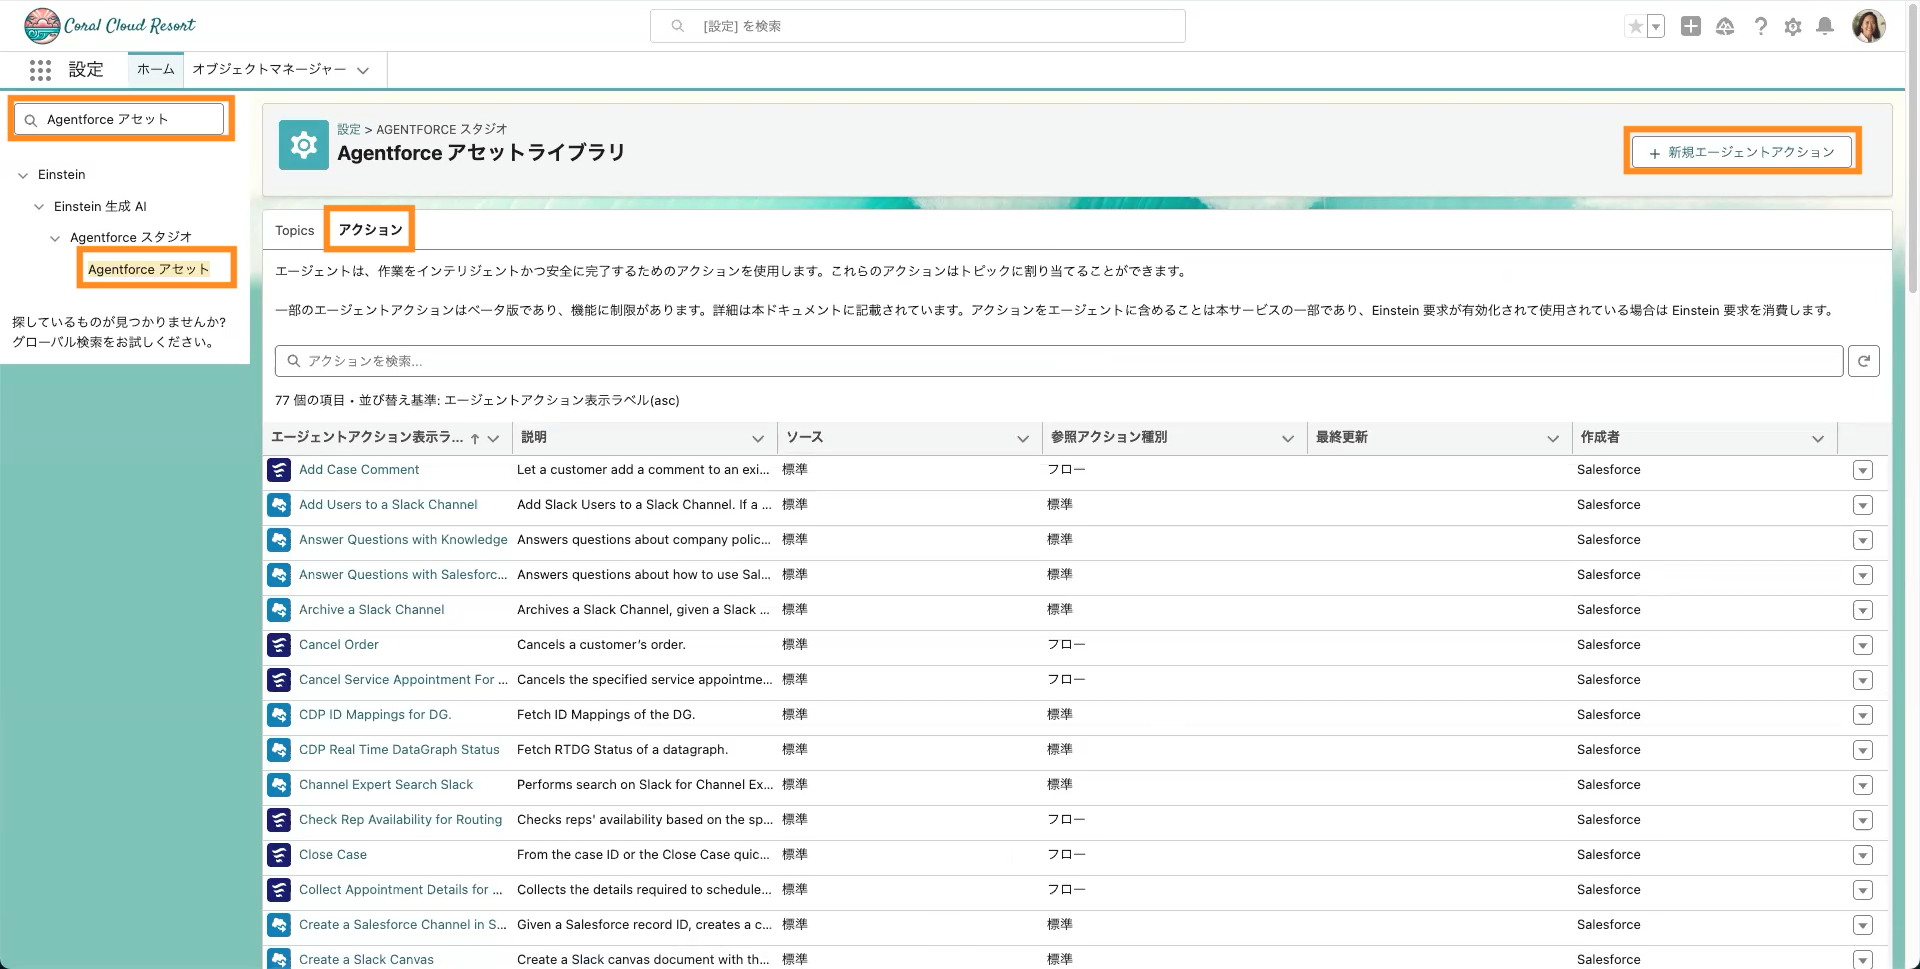Switch to the Topics tab
The image size is (1920, 969).
(x=295, y=231)
